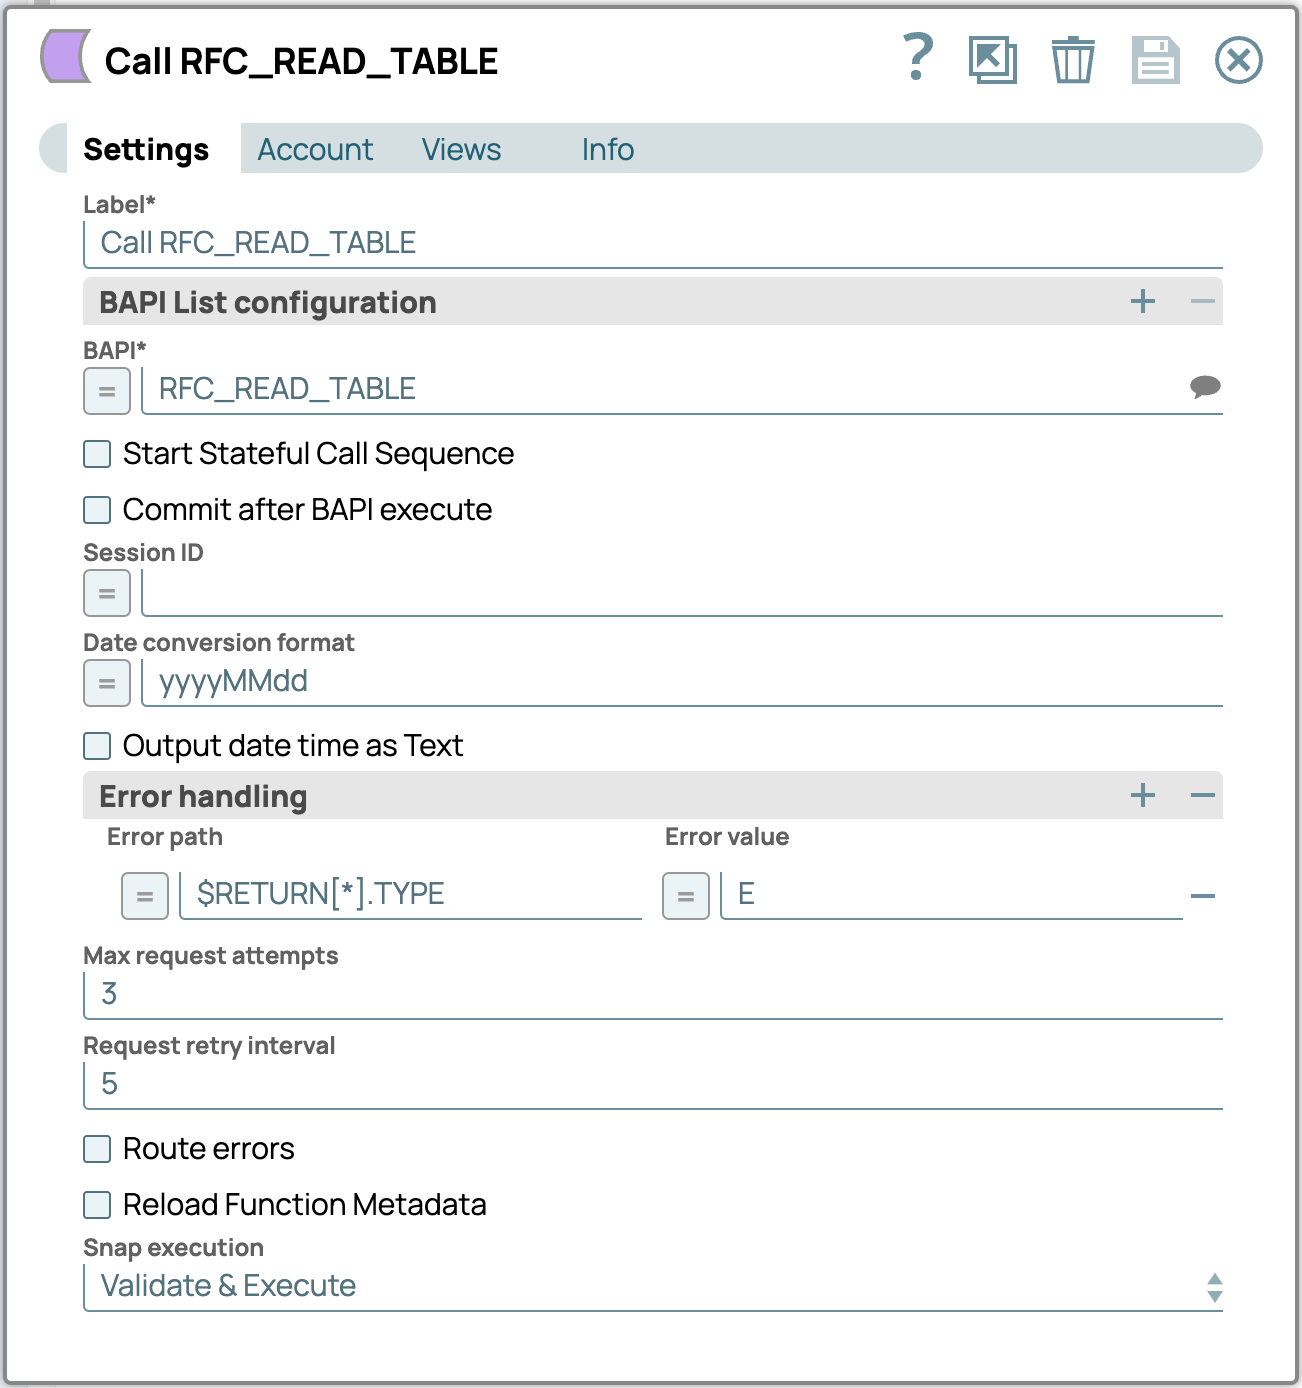Viewport: 1302px width, 1388px height.
Task: Remove the $RETURN[*].TYPE error row
Action: [x=1203, y=896]
